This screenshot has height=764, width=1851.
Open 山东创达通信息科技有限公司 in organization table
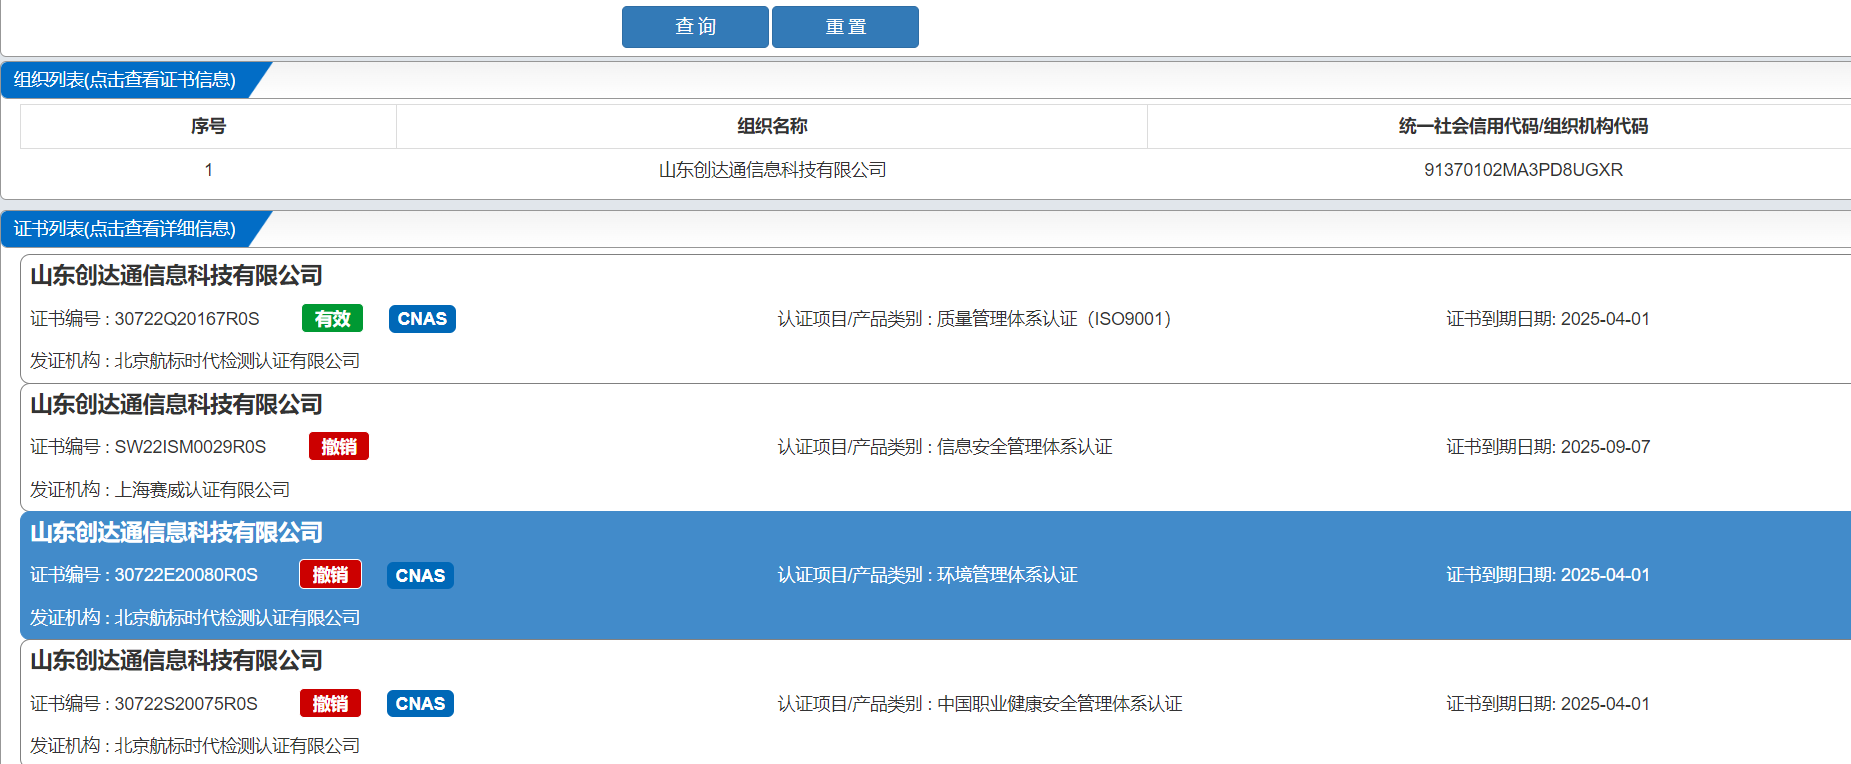coord(772,170)
